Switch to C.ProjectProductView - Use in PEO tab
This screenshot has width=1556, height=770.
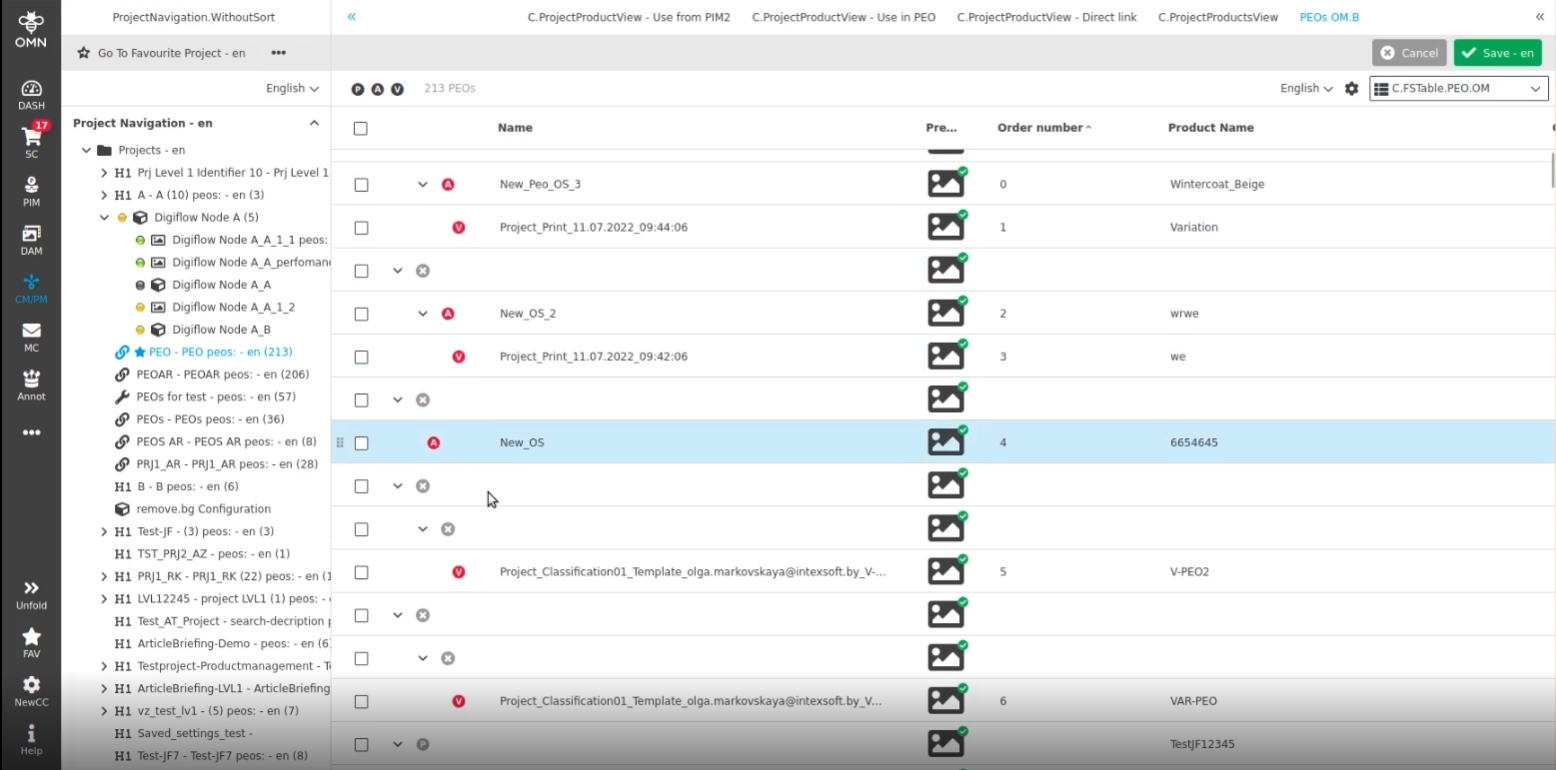click(844, 17)
